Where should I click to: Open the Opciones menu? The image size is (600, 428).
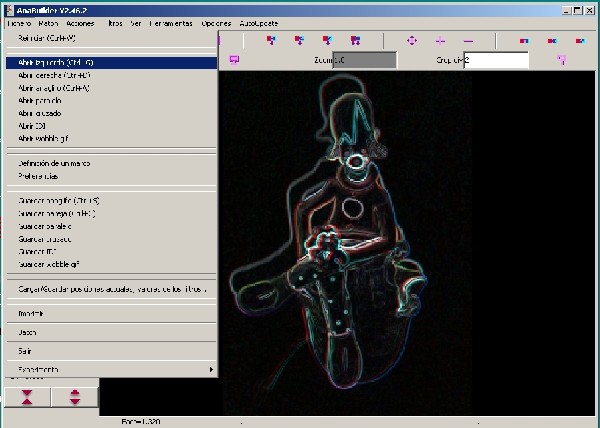pyautogui.click(x=215, y=22)
